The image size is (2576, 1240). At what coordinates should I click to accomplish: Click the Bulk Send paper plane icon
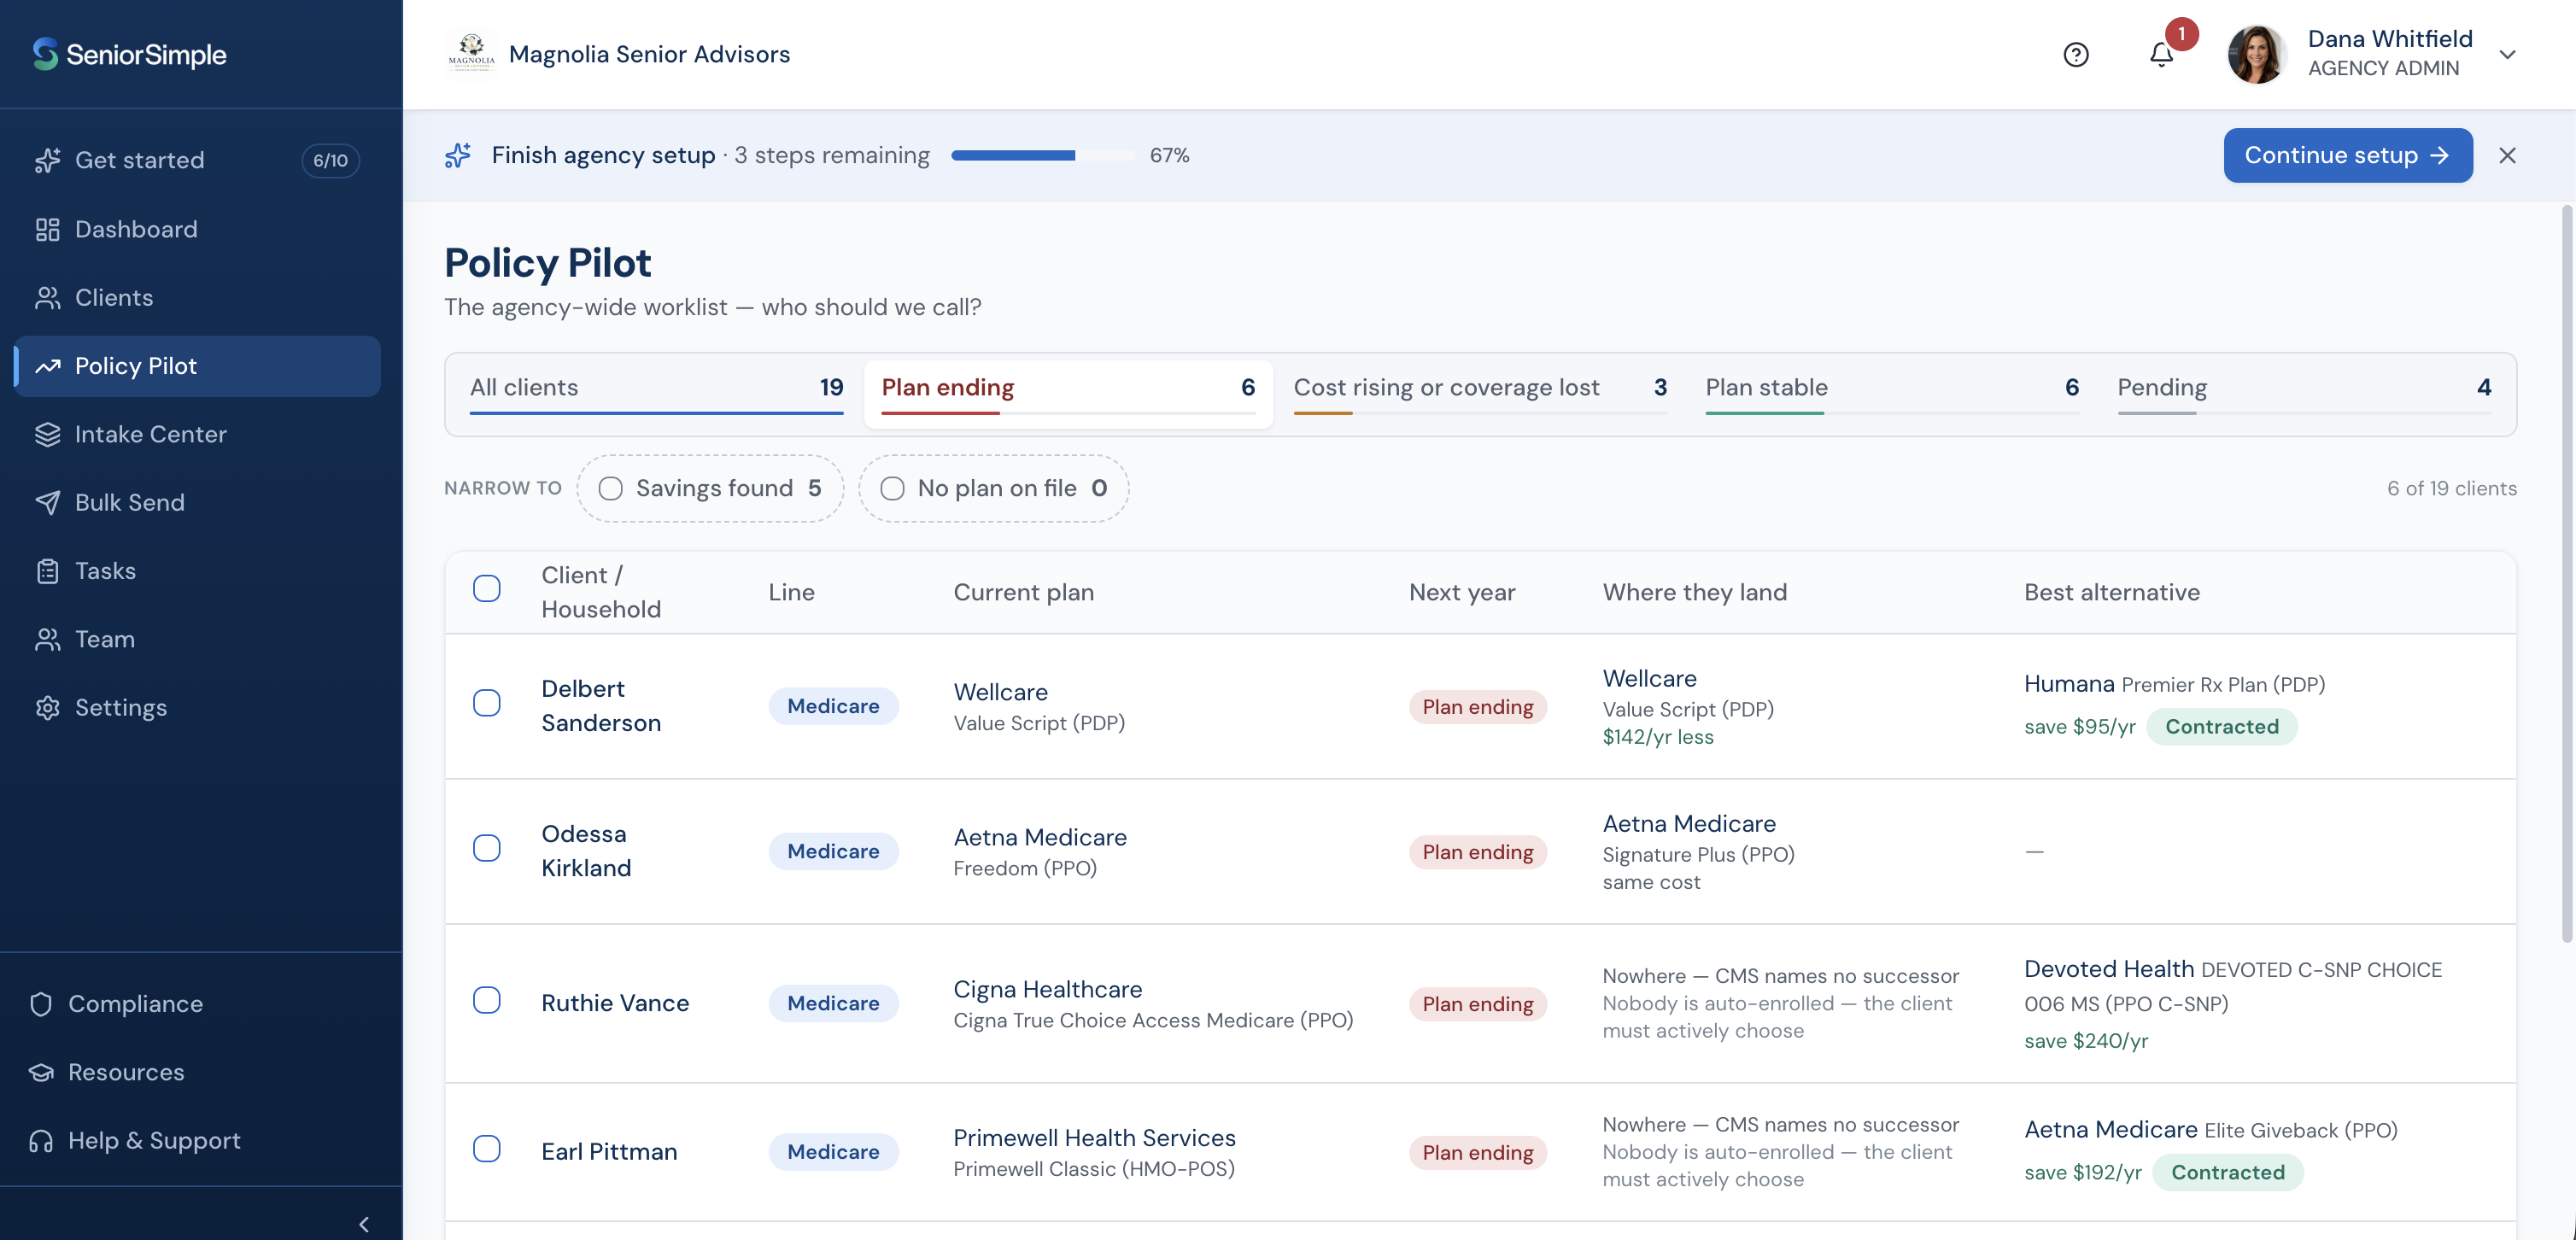click(47, 502)
